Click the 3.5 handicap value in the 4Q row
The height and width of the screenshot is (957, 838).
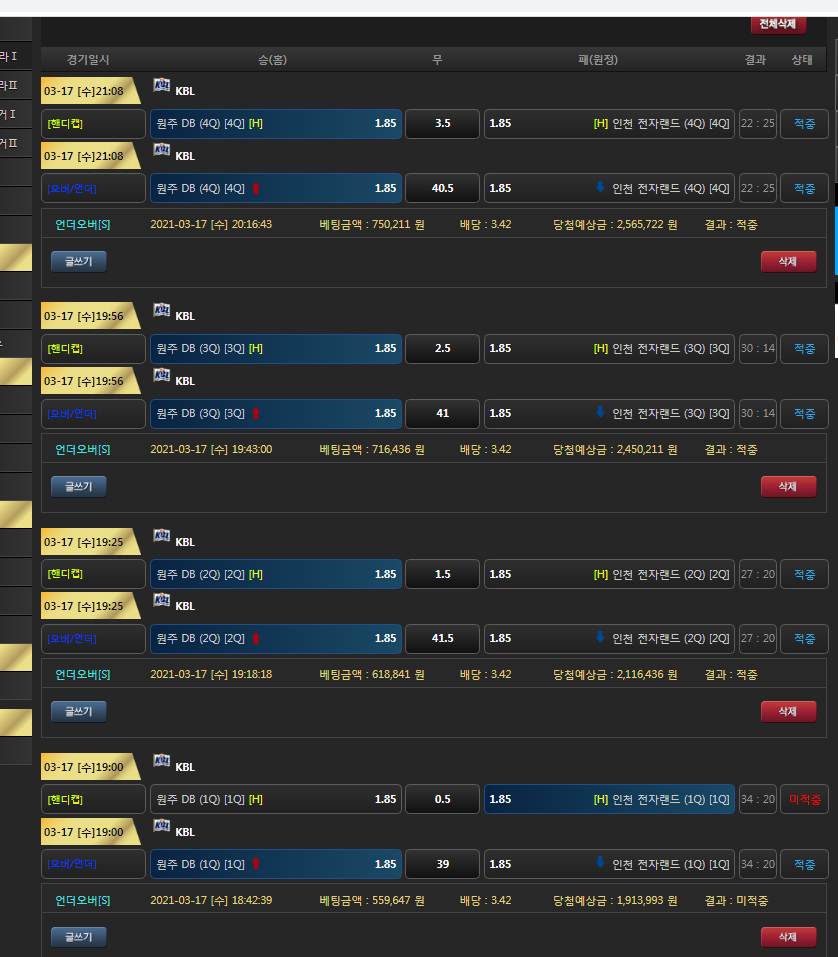(442, 124)
